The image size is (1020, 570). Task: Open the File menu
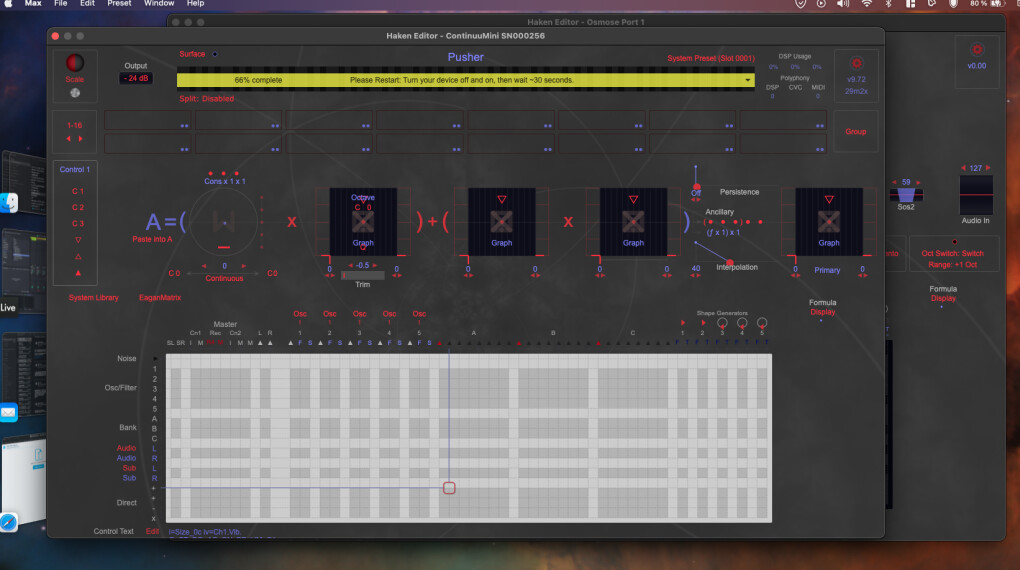pos(60,3)
